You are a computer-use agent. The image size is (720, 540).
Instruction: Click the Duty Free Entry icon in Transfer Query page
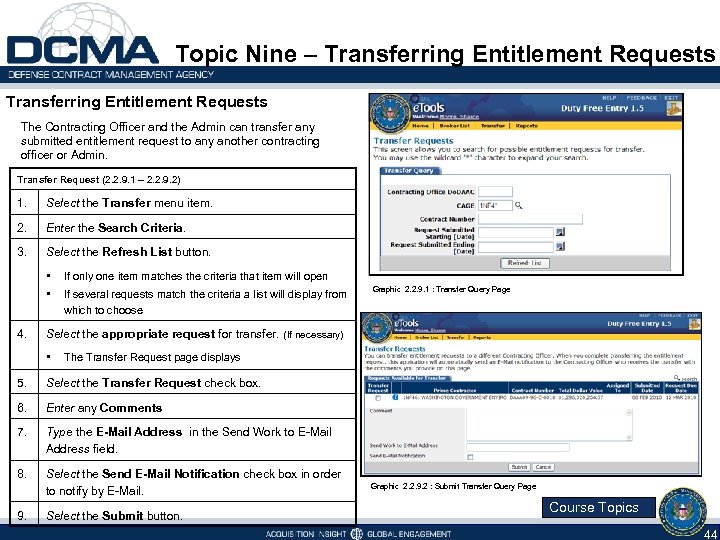tap(674, 108)
